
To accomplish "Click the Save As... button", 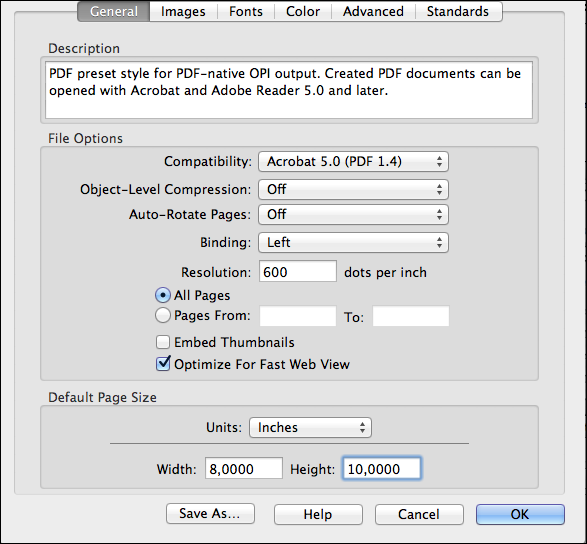I will (x=210, y=514).
